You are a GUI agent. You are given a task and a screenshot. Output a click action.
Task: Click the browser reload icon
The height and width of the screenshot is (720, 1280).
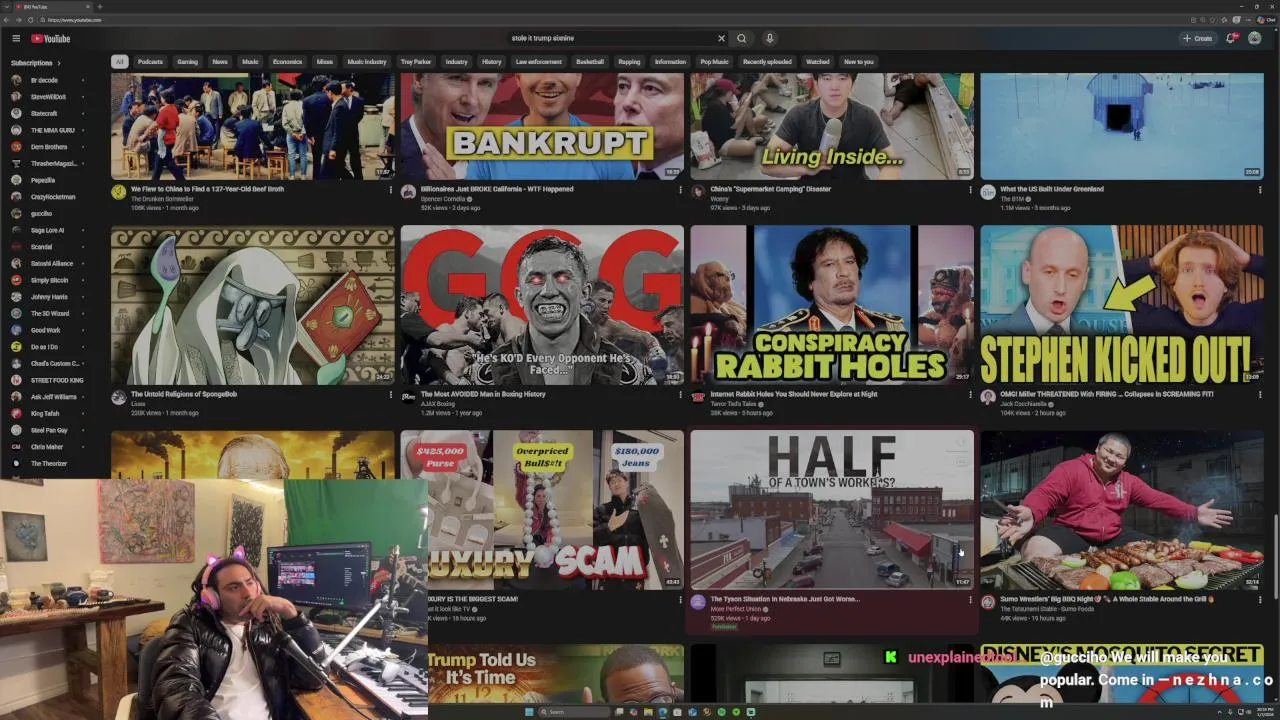(x=30, y=20)
